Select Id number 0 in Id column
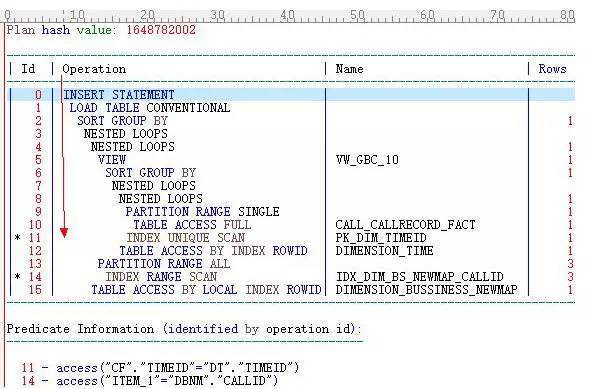589x389 pixels. [38, 95]
